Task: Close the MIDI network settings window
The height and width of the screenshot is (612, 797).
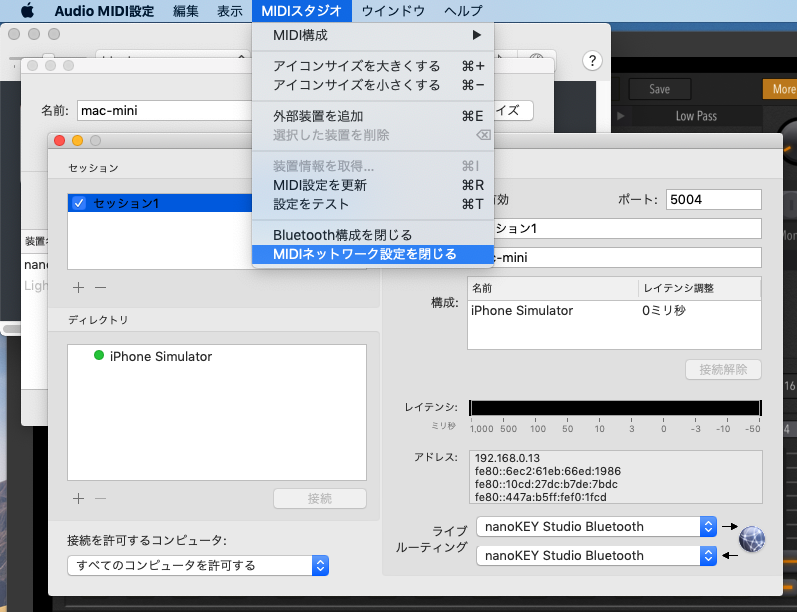Action: coord(59,141)
